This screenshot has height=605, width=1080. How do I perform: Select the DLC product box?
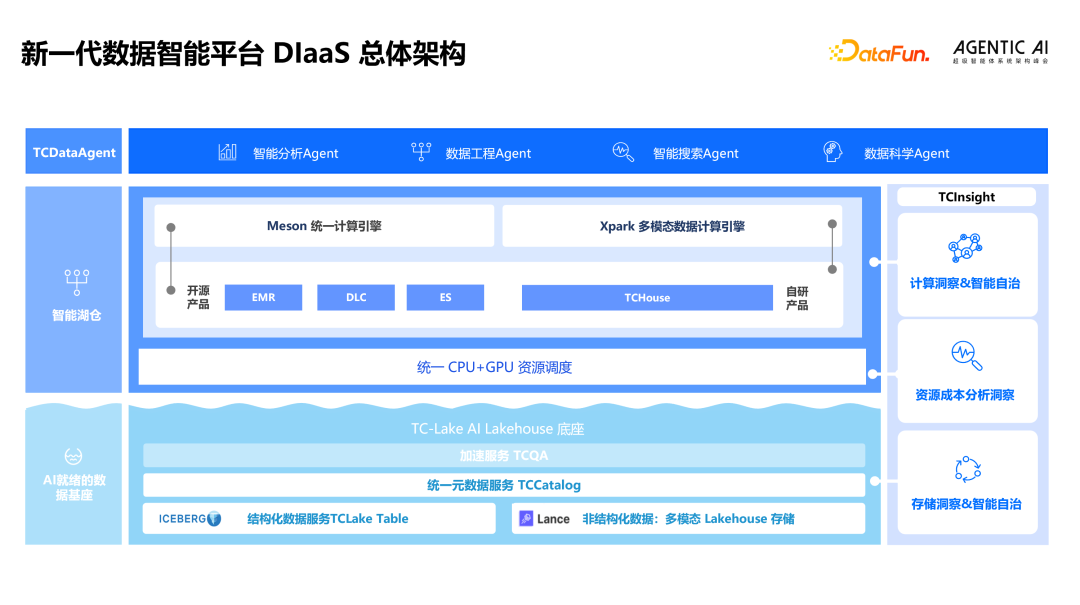pyautogui.click(x=356, y=298)
